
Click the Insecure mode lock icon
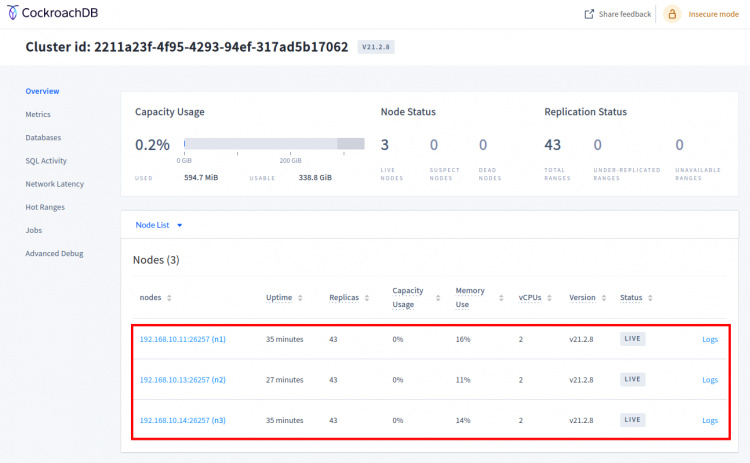coord(671,14)
